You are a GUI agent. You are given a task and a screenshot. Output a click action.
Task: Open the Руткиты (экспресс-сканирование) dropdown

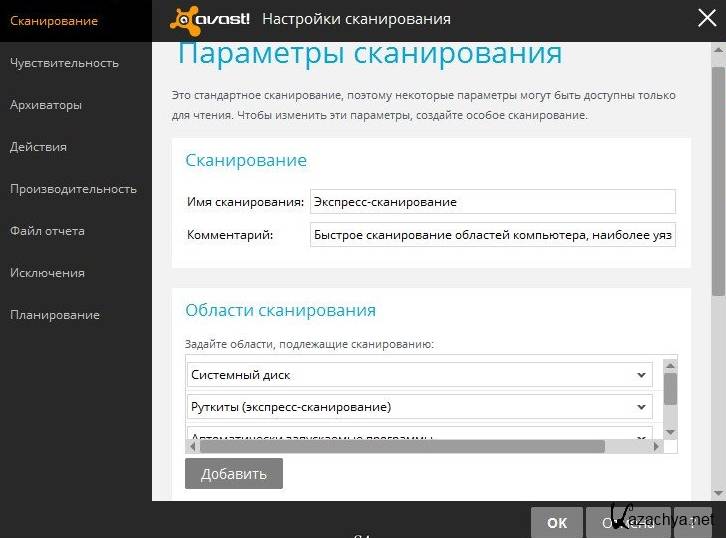click(641, 407)
